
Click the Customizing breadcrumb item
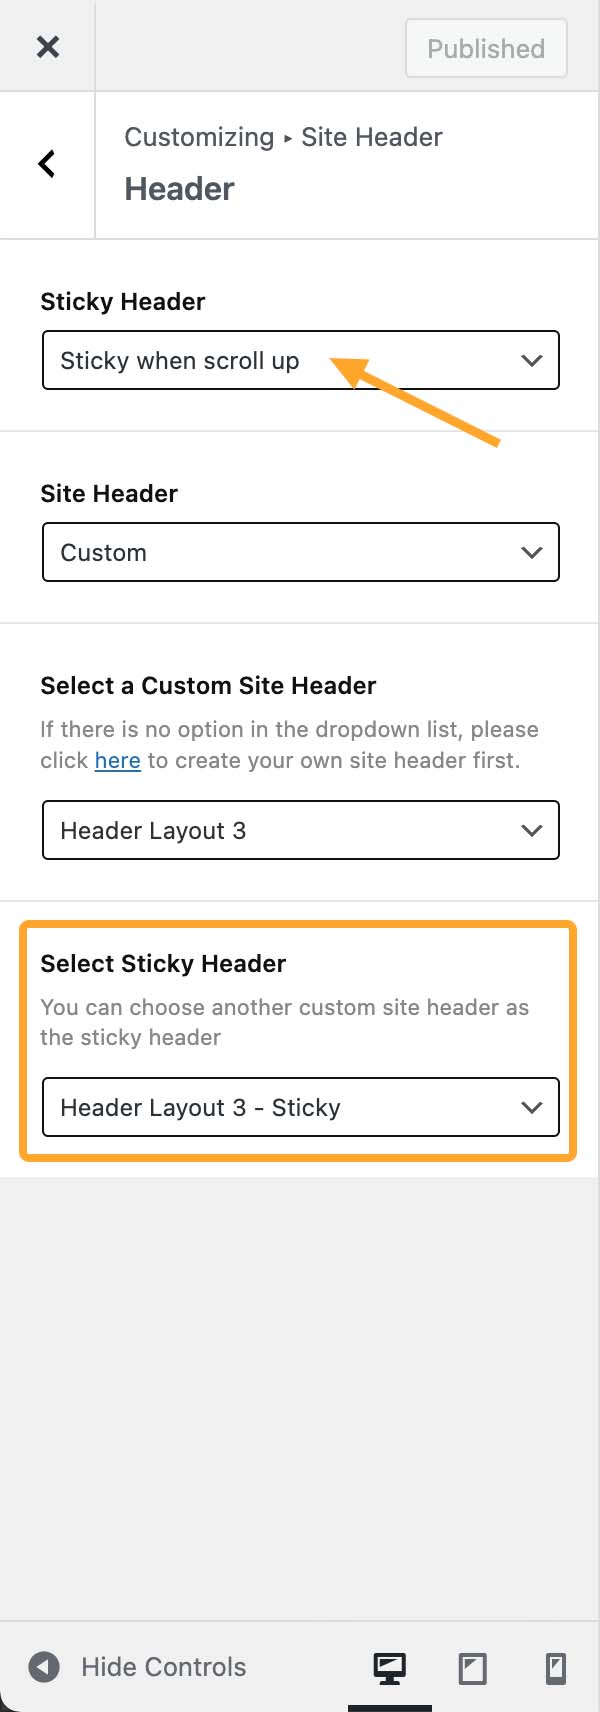(199, 137)
